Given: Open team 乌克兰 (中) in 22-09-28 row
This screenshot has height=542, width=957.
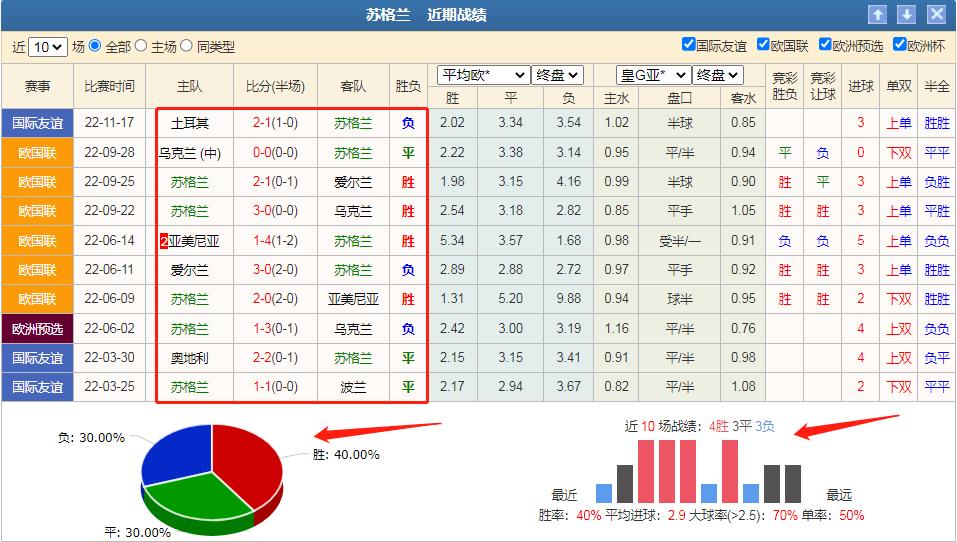Looking at the screenshot, I should [x=190, y=153].
